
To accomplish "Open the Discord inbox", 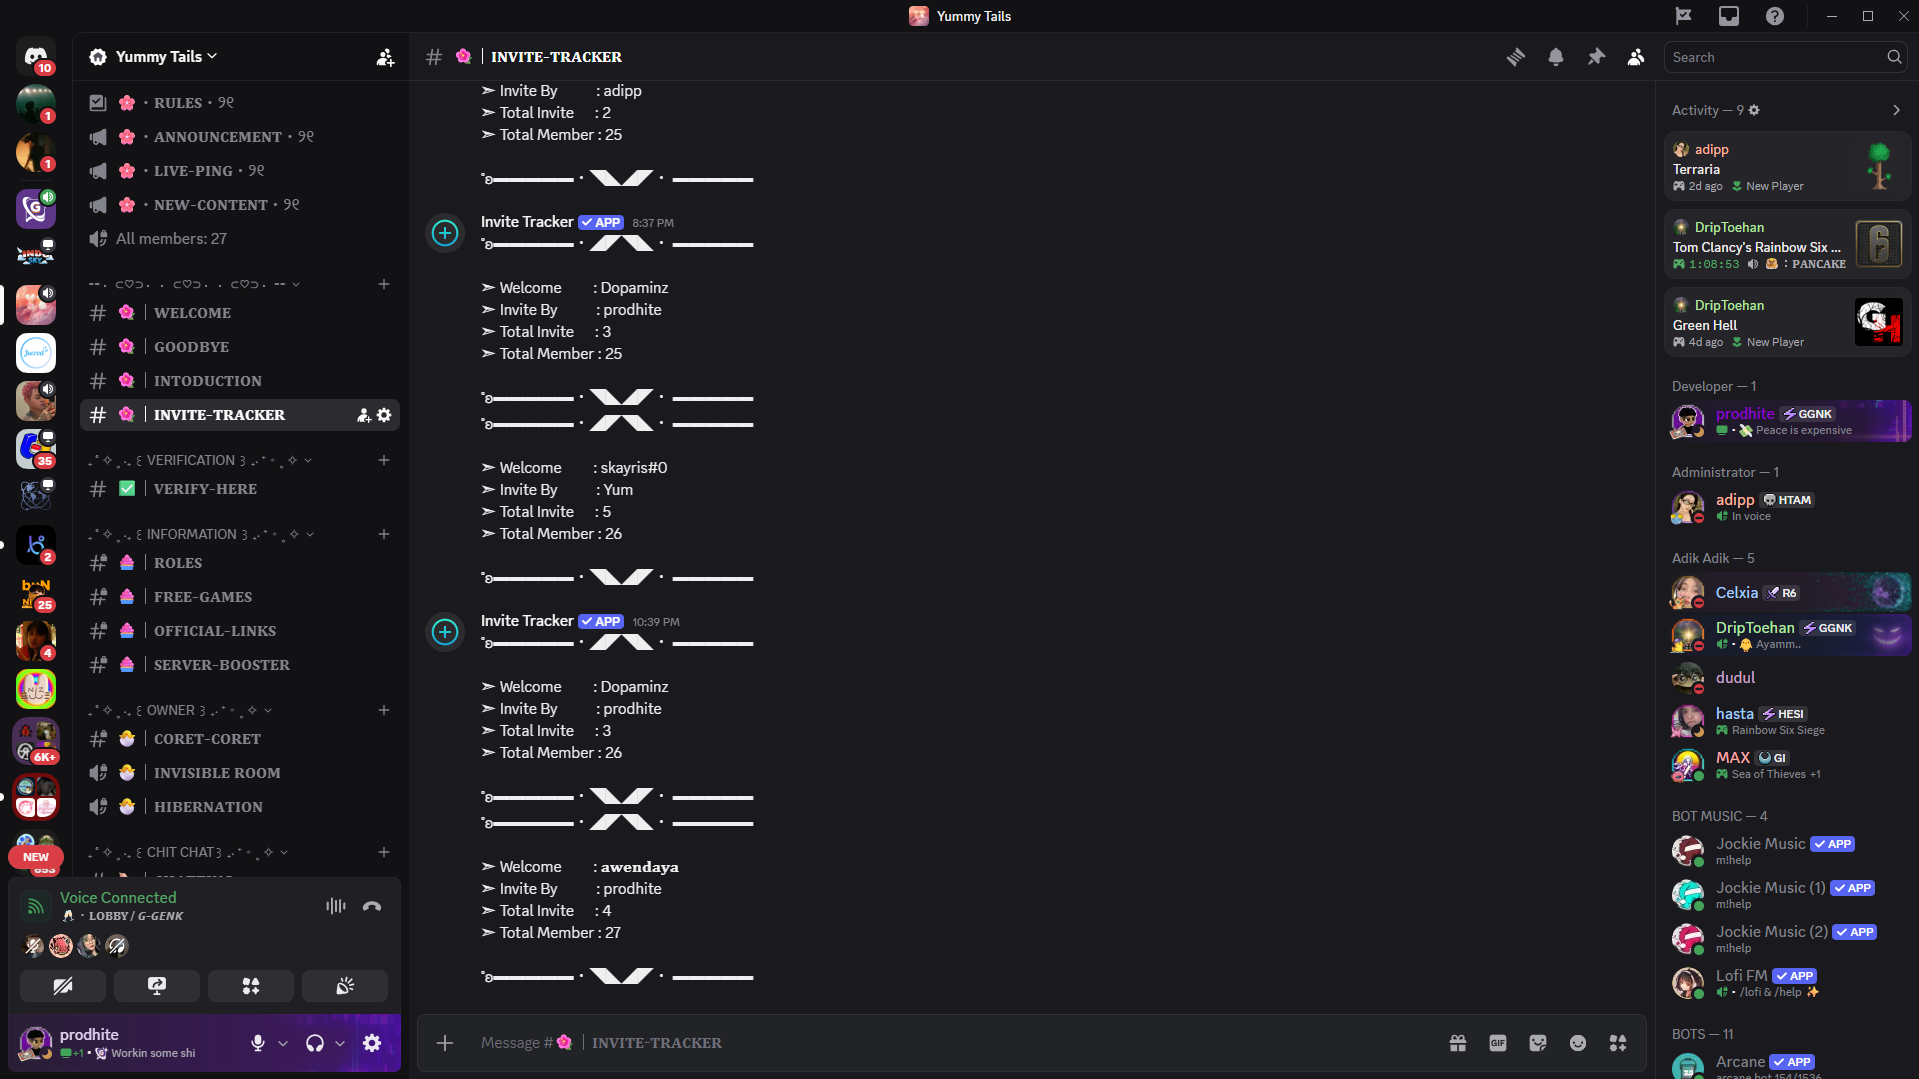I will [x=1729, y=16].
